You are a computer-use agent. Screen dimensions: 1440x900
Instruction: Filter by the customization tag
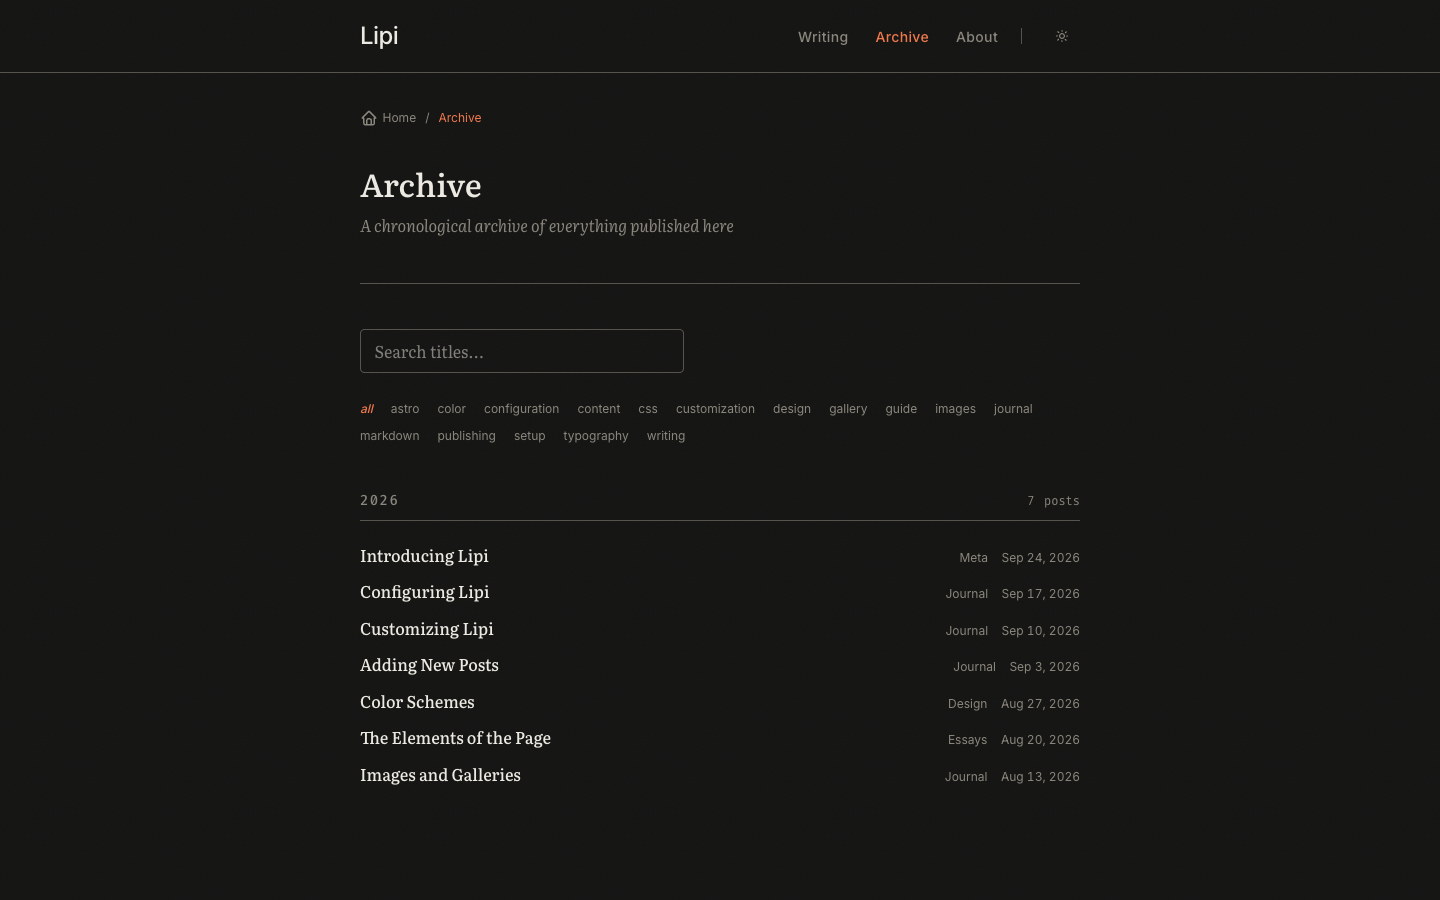point(715,409)
